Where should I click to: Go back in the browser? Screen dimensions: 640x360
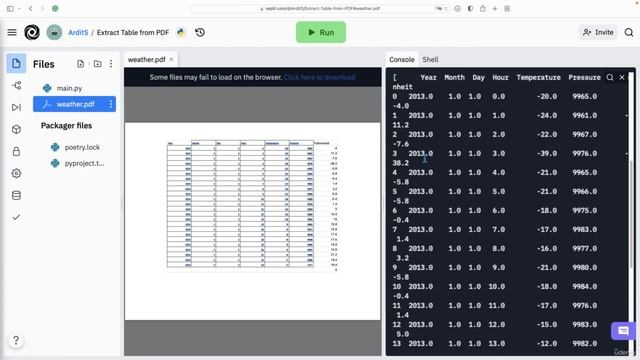[x=30, y=9]
